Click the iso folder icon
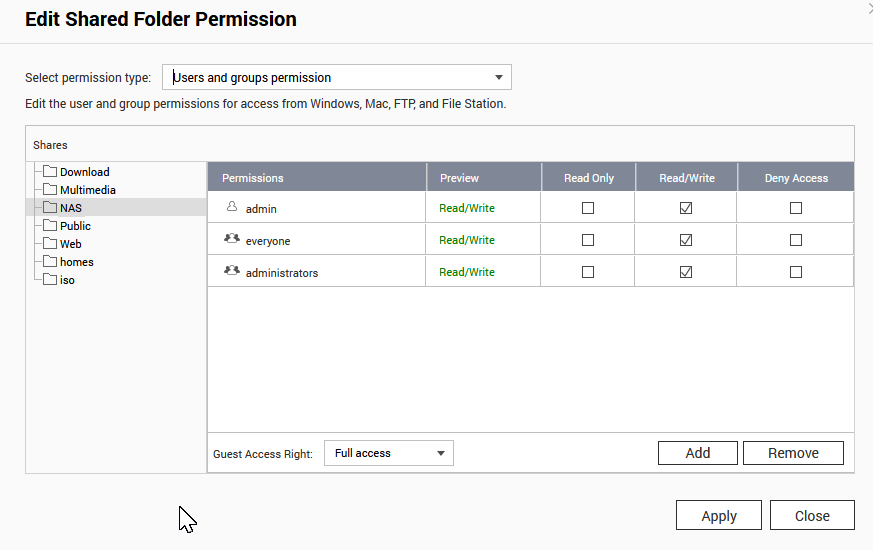Screen dimensions: 873x550 coord(50,280)
